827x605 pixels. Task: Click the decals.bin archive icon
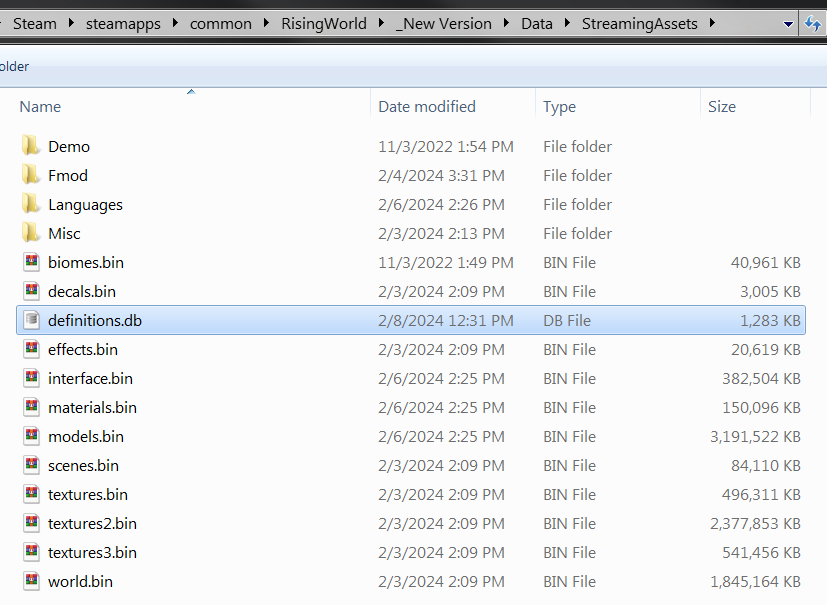coord(32,291)
